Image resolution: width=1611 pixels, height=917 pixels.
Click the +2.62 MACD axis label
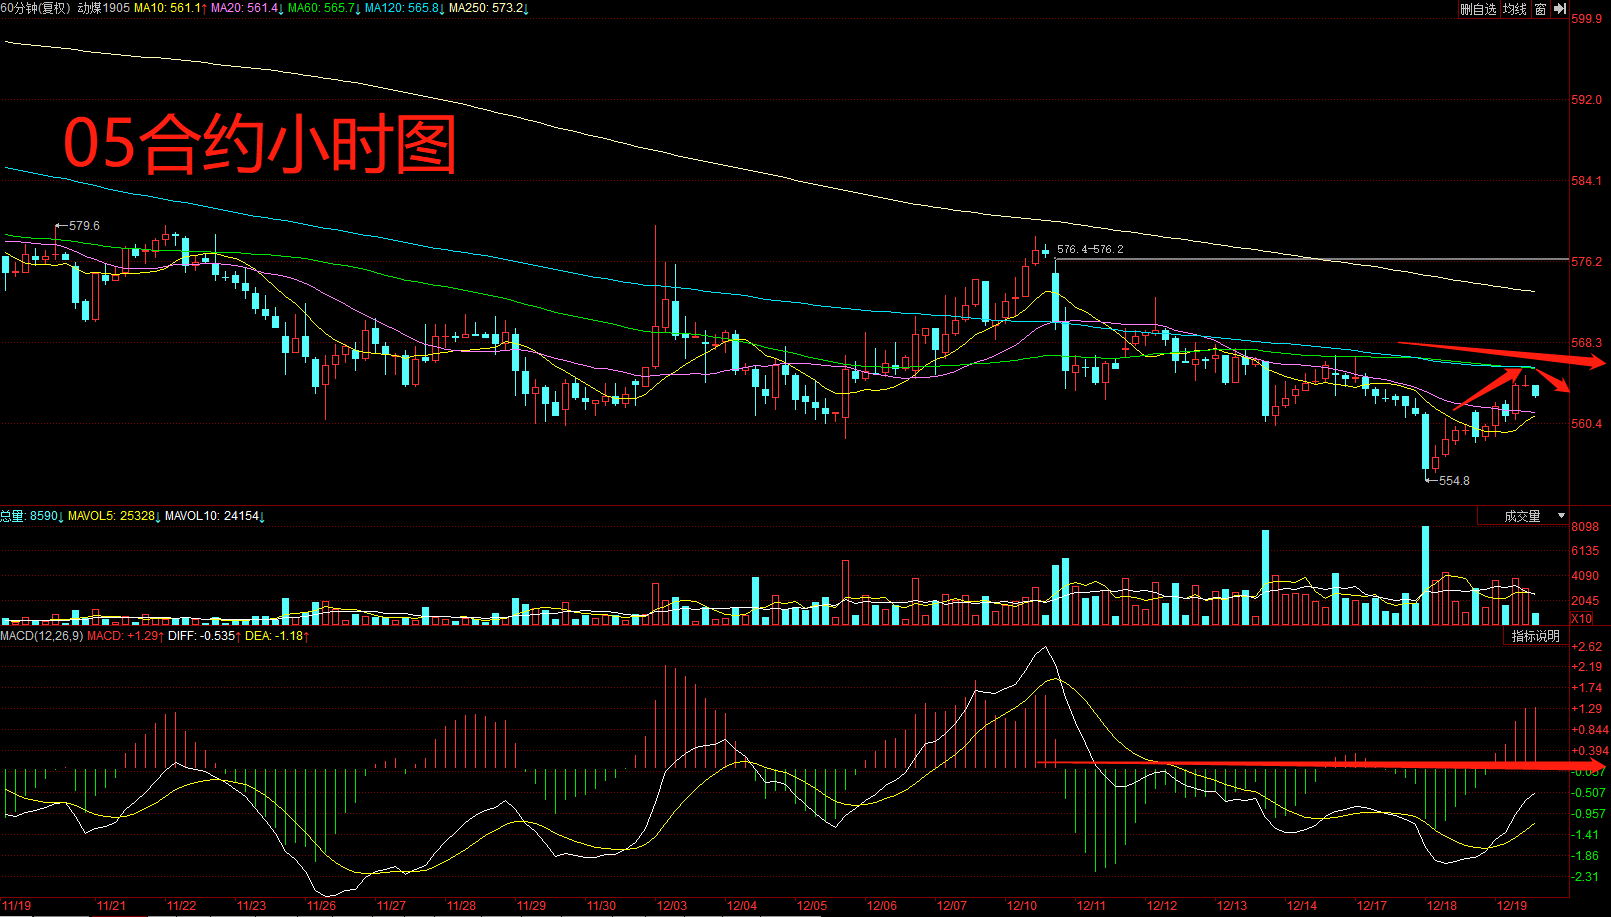pos(1587,647)
